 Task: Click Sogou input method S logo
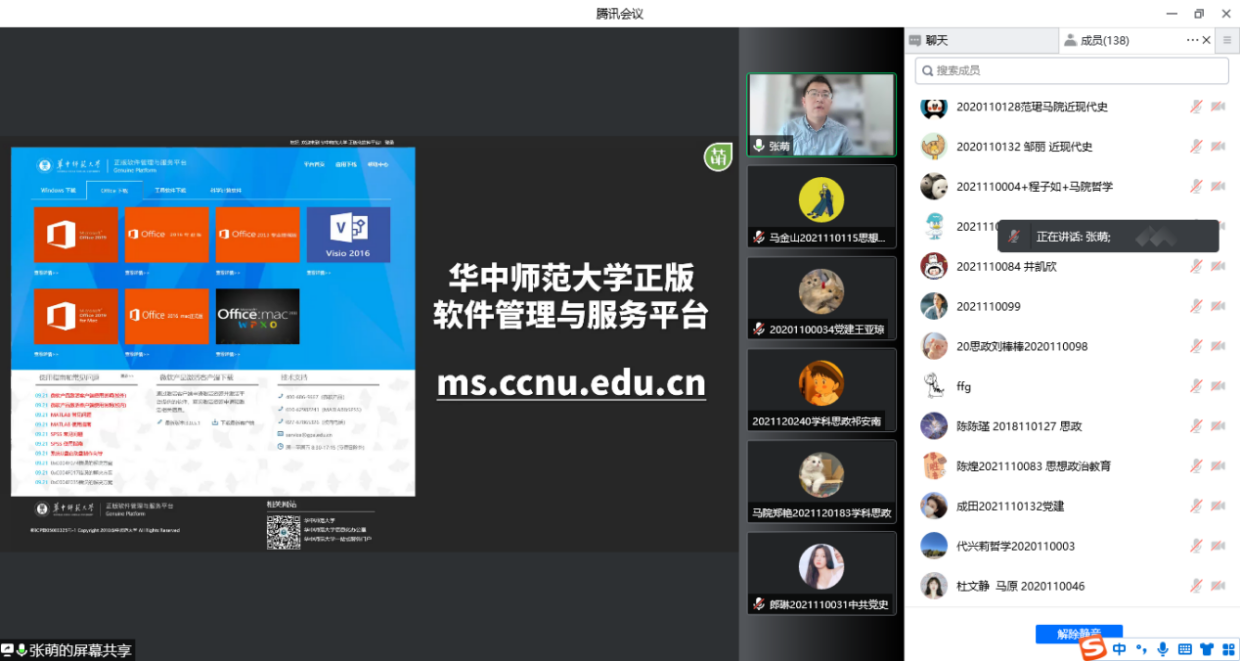1095,649
